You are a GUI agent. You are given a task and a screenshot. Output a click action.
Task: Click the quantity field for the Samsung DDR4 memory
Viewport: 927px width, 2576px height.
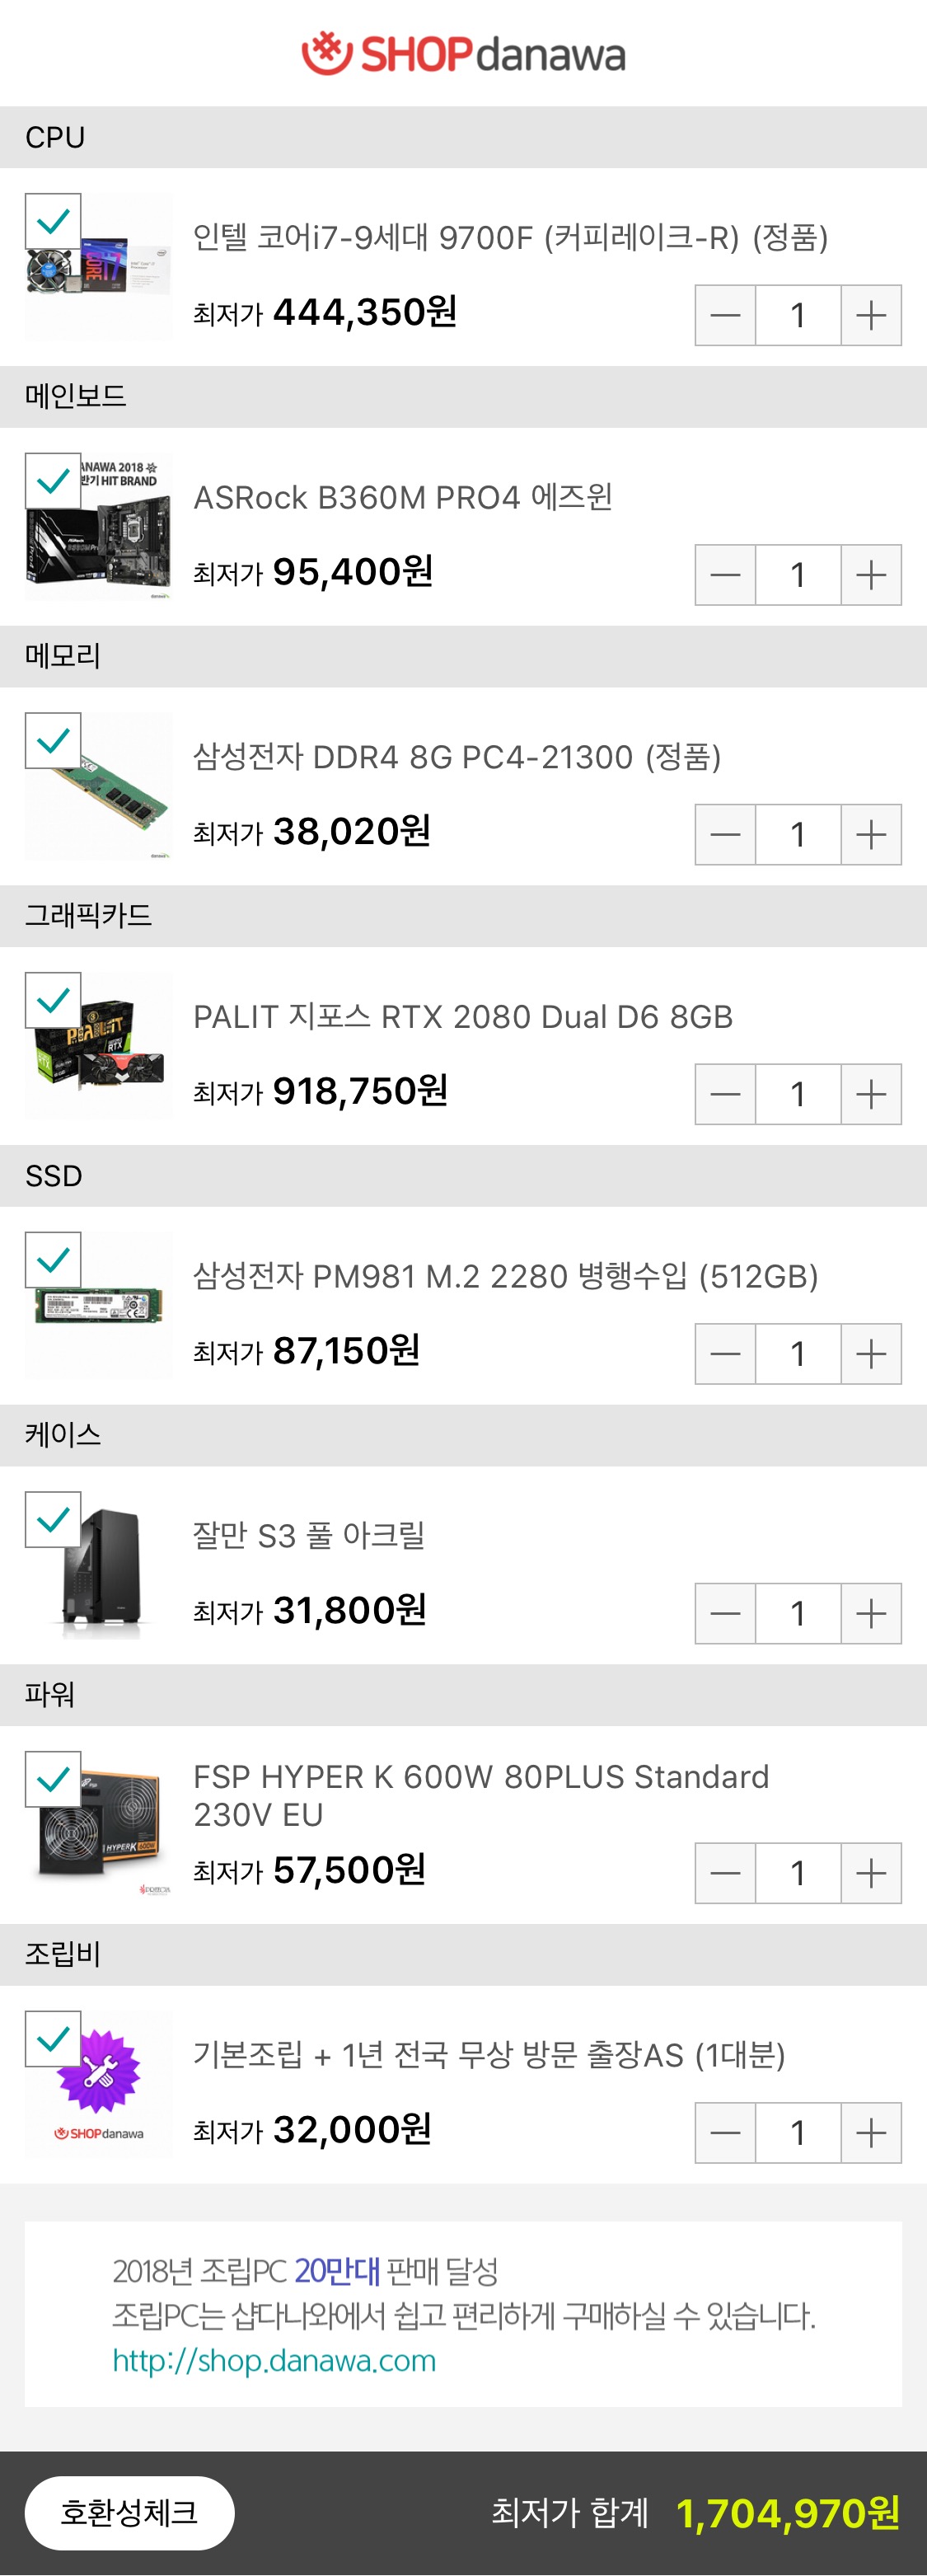coord(797,834)
